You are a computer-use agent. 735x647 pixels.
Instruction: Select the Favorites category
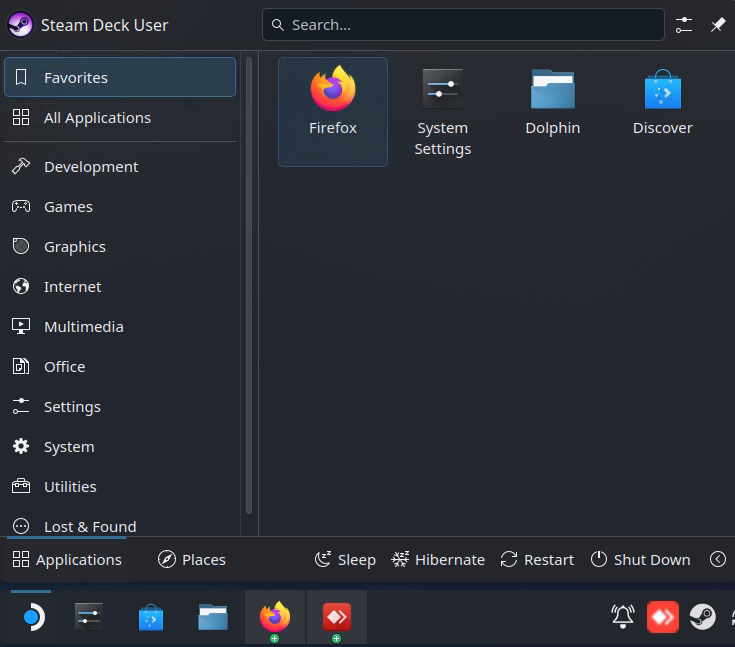click(x=120, y=77)
